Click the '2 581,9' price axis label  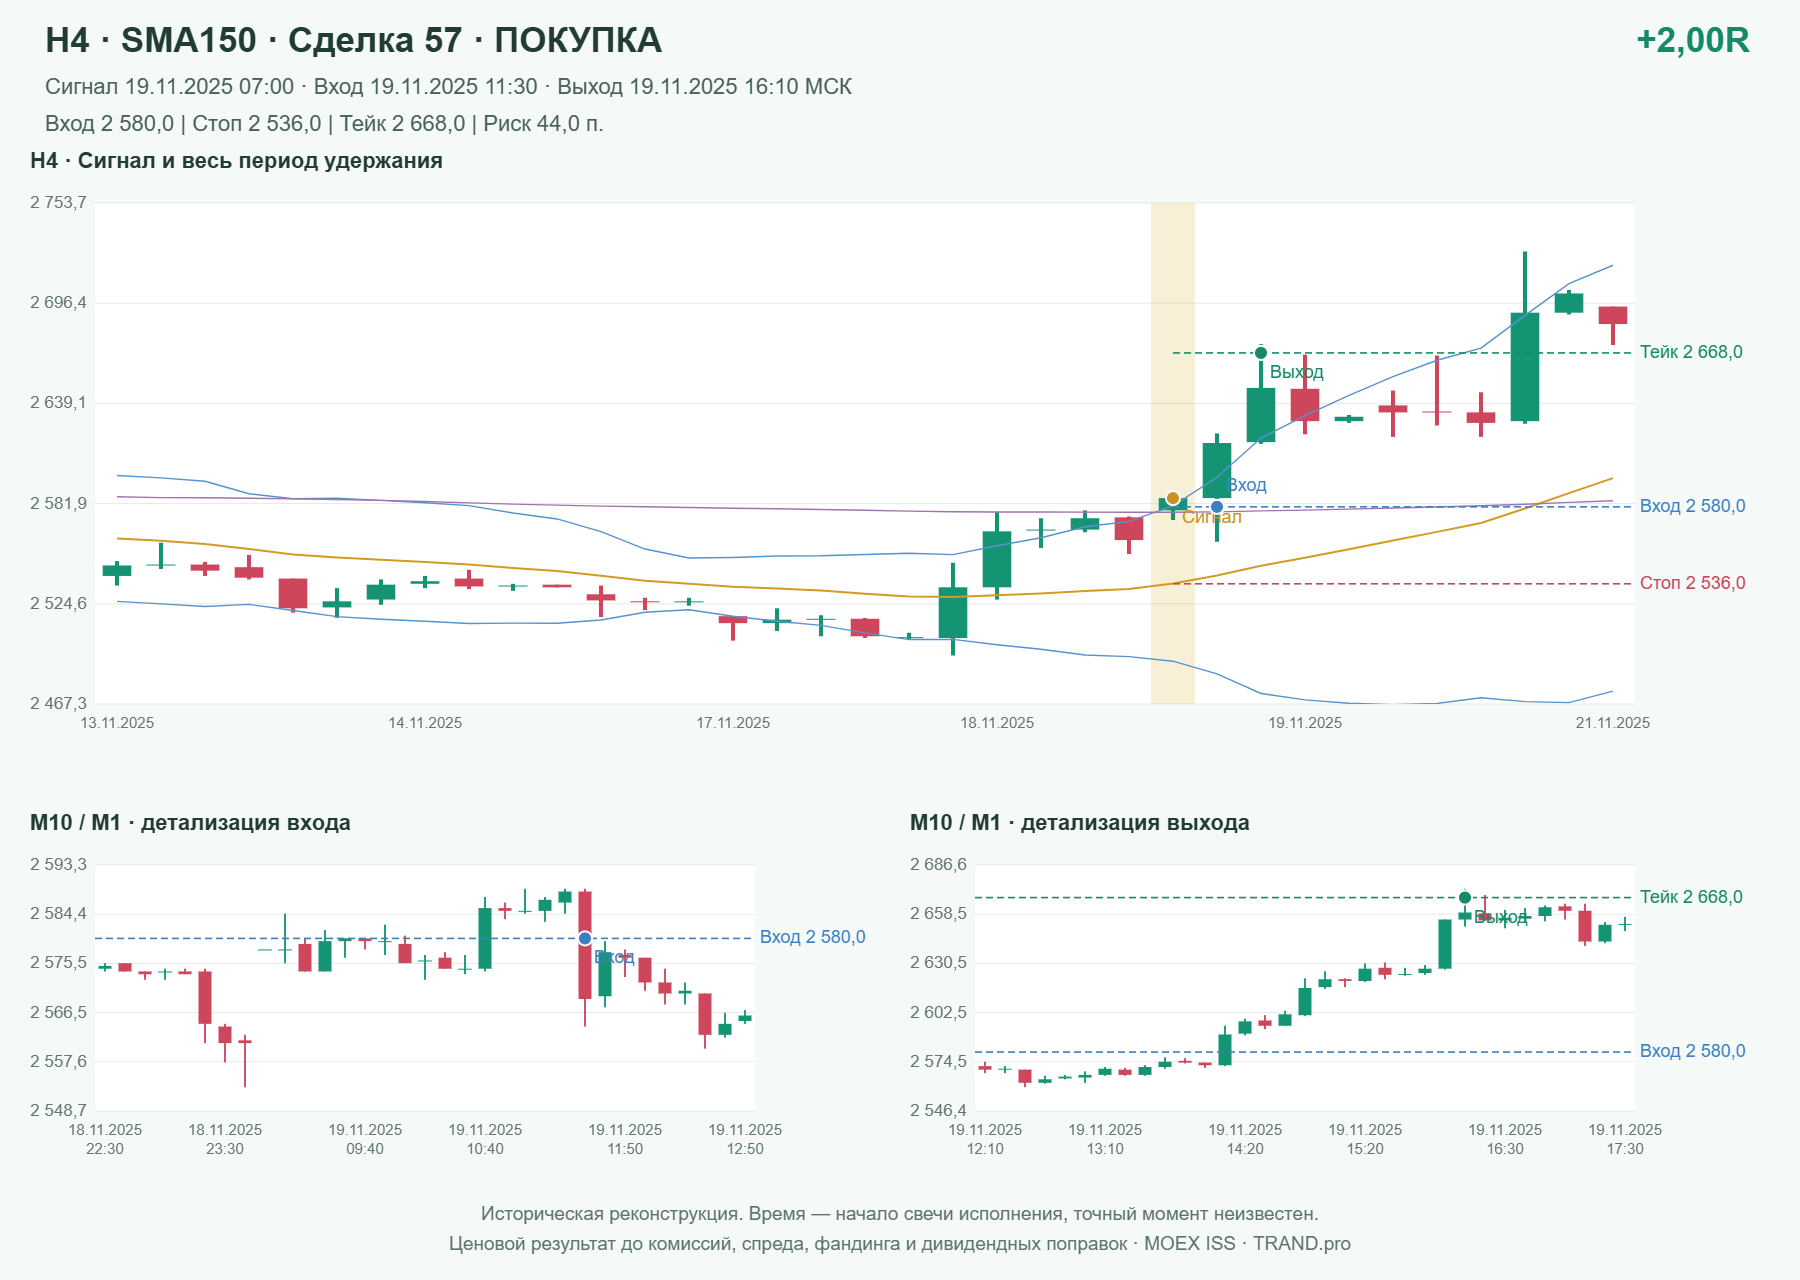point(58,503)
